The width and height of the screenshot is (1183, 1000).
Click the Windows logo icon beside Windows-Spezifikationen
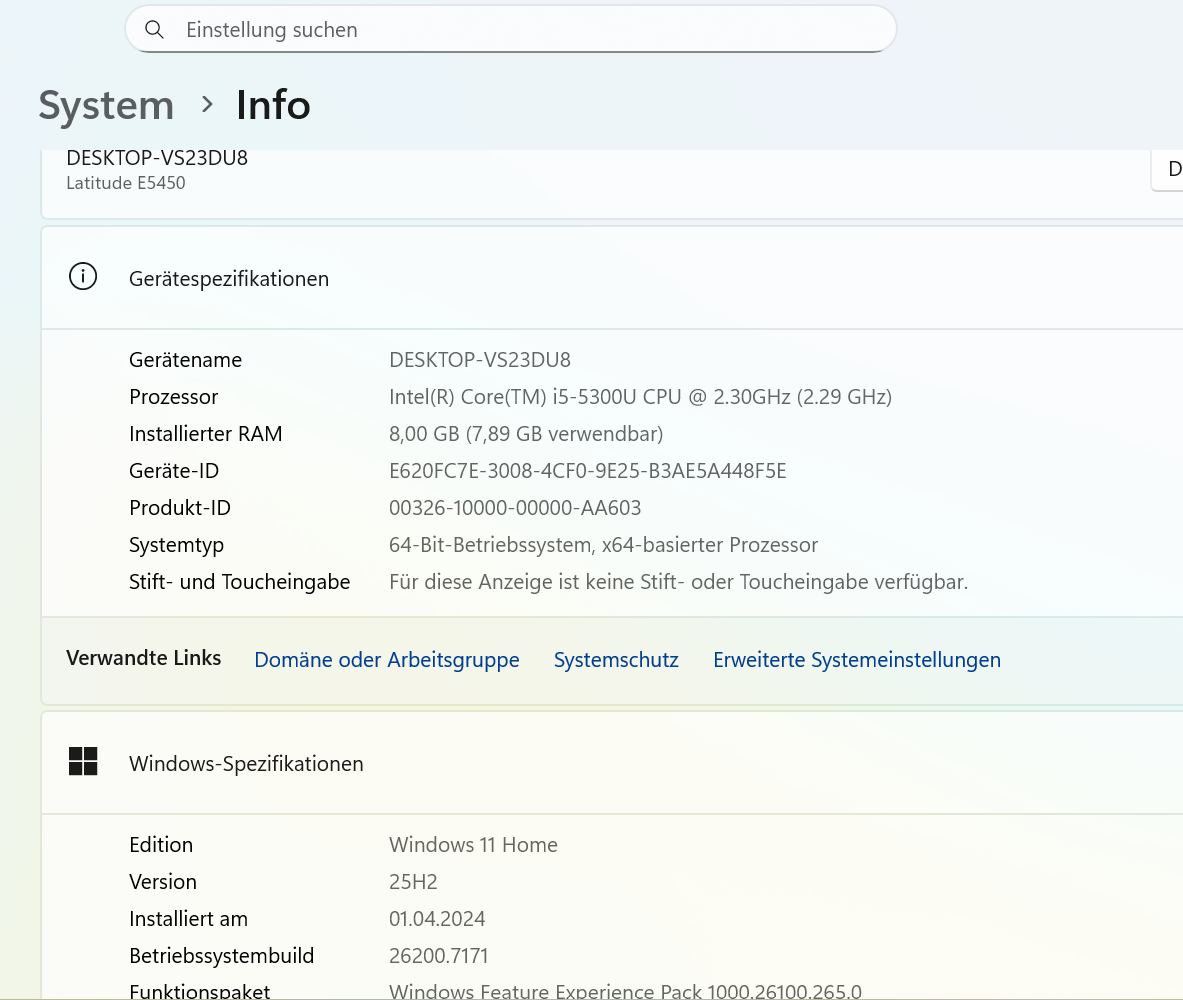tap(83, 762)
